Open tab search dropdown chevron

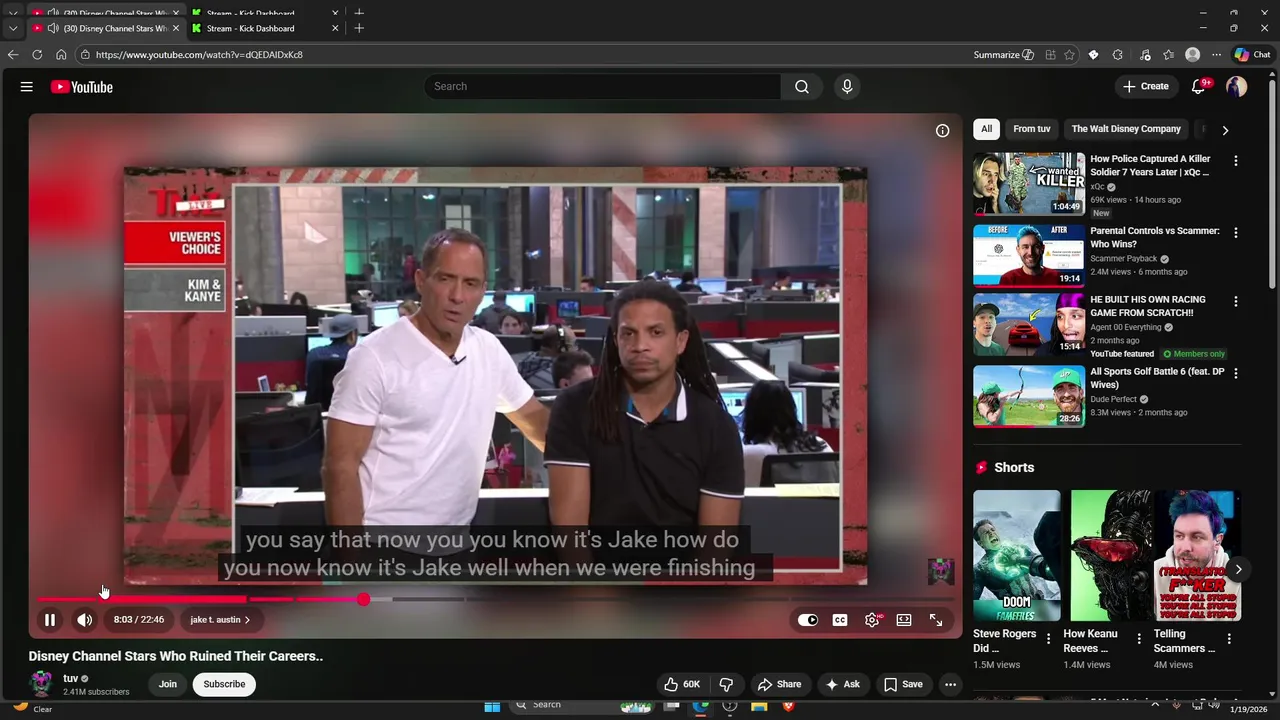pos(13,28)
